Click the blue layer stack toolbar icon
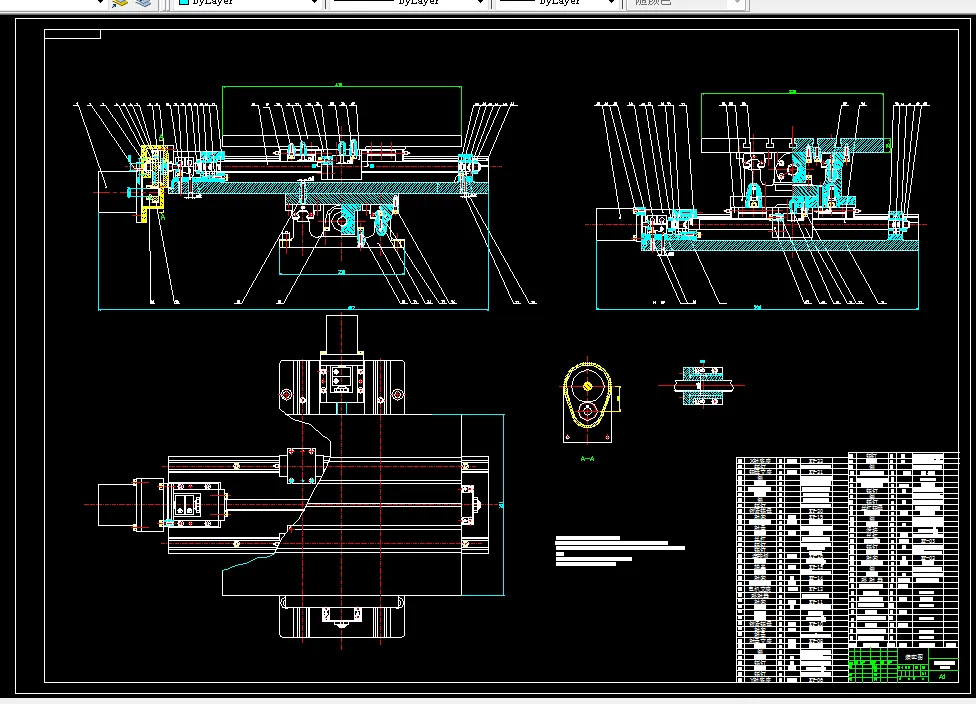Image resolution: width=976 pixels, height=704 pixels. (x=144, y=3)
